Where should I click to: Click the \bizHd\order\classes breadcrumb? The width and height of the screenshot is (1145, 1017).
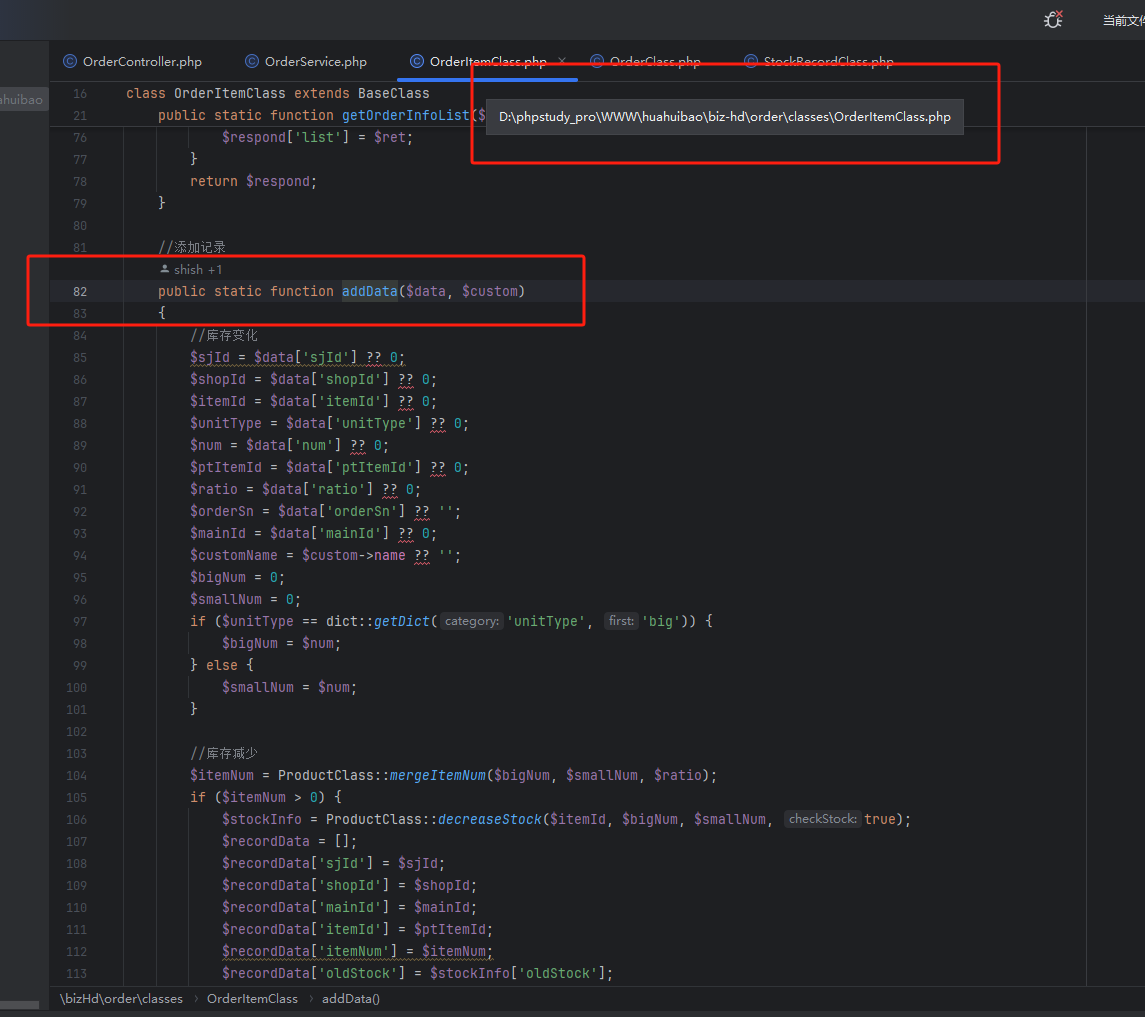click(x=121, y=998)
